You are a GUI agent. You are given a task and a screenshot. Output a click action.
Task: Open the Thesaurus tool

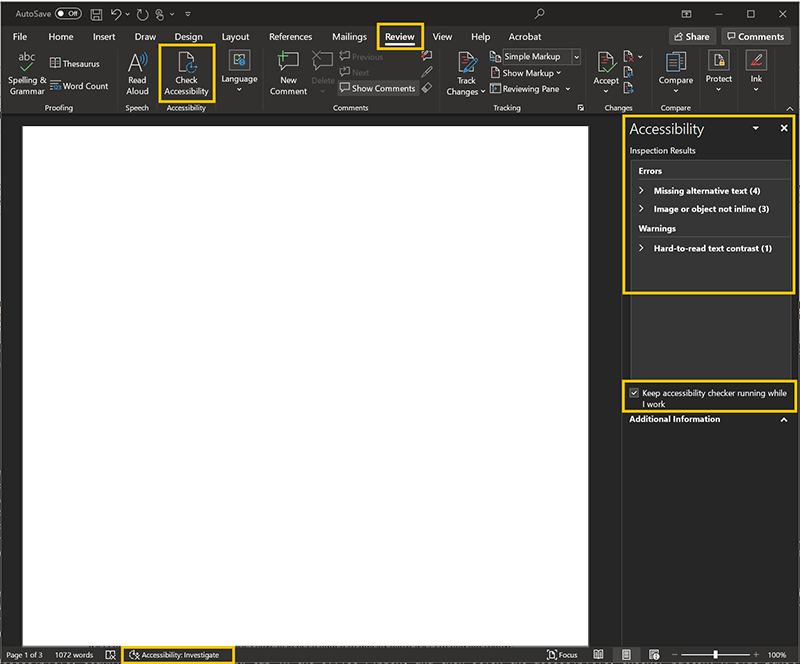click(74, 63)
